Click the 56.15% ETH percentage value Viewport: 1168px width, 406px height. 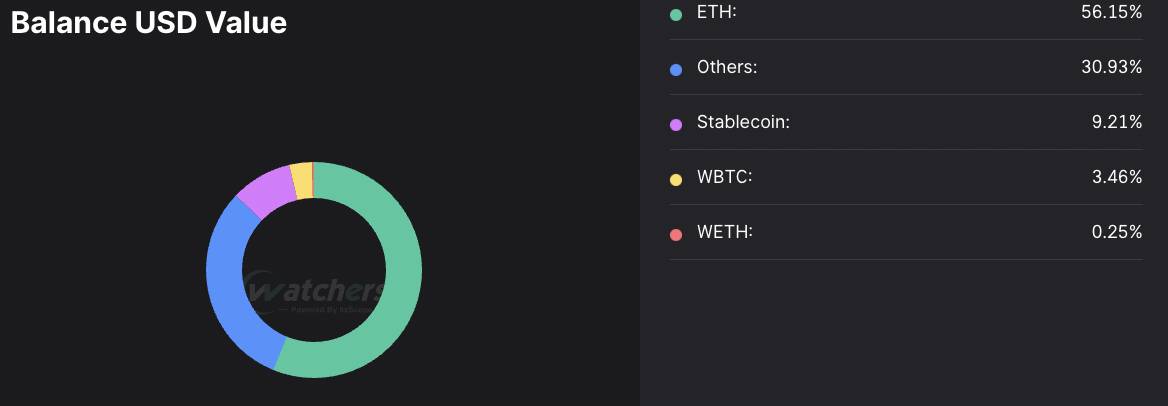[x=1111, y=12]
